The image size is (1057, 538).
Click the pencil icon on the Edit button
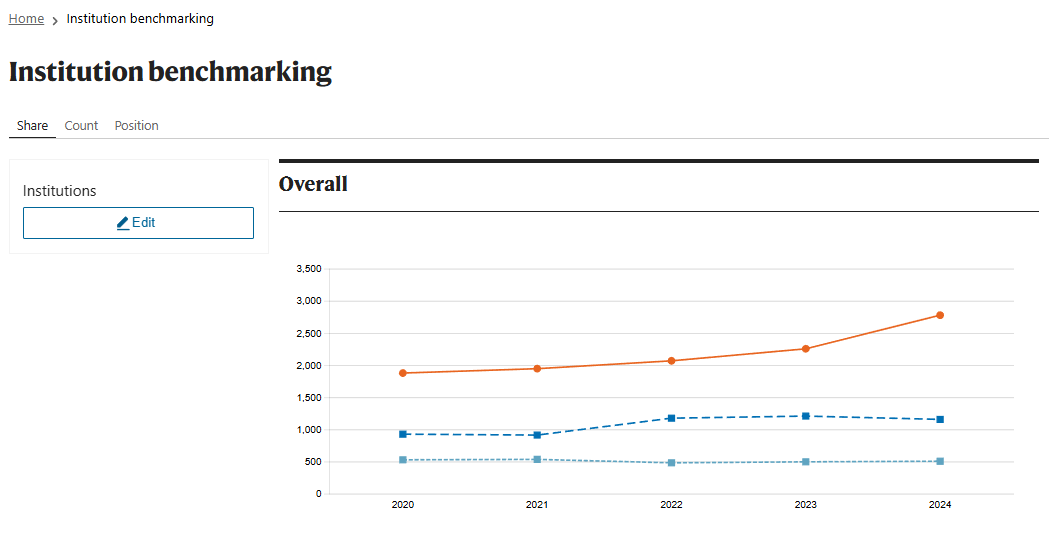click(123, 223)
